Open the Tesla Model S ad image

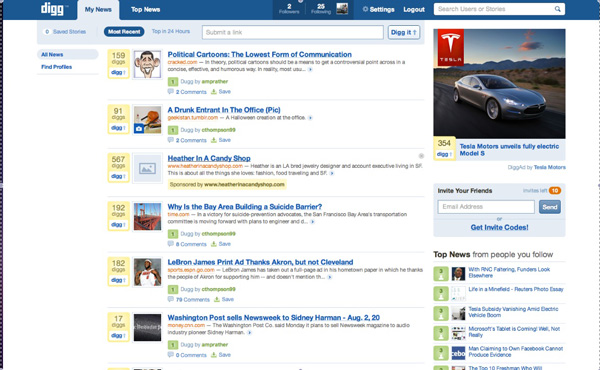(499, 83)
